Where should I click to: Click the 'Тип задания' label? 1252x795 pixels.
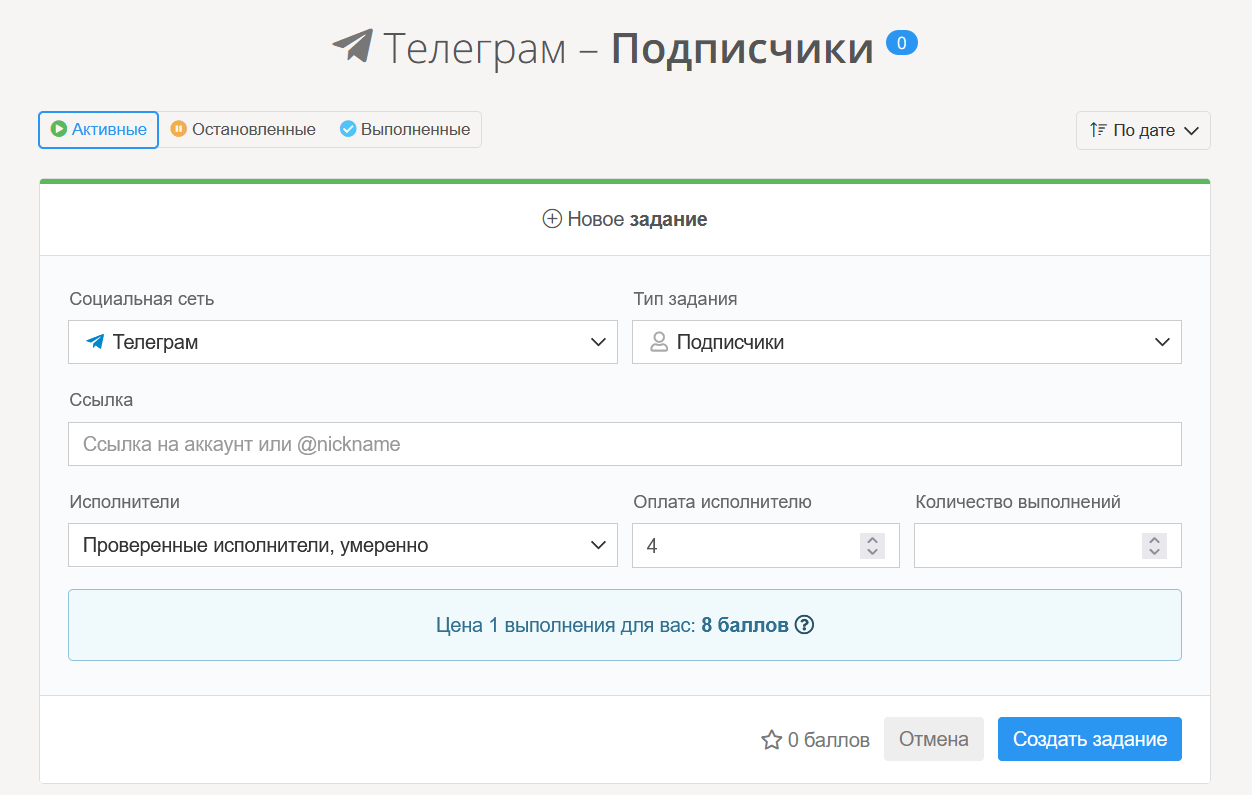pyautogui.click(x=686, y=299)
